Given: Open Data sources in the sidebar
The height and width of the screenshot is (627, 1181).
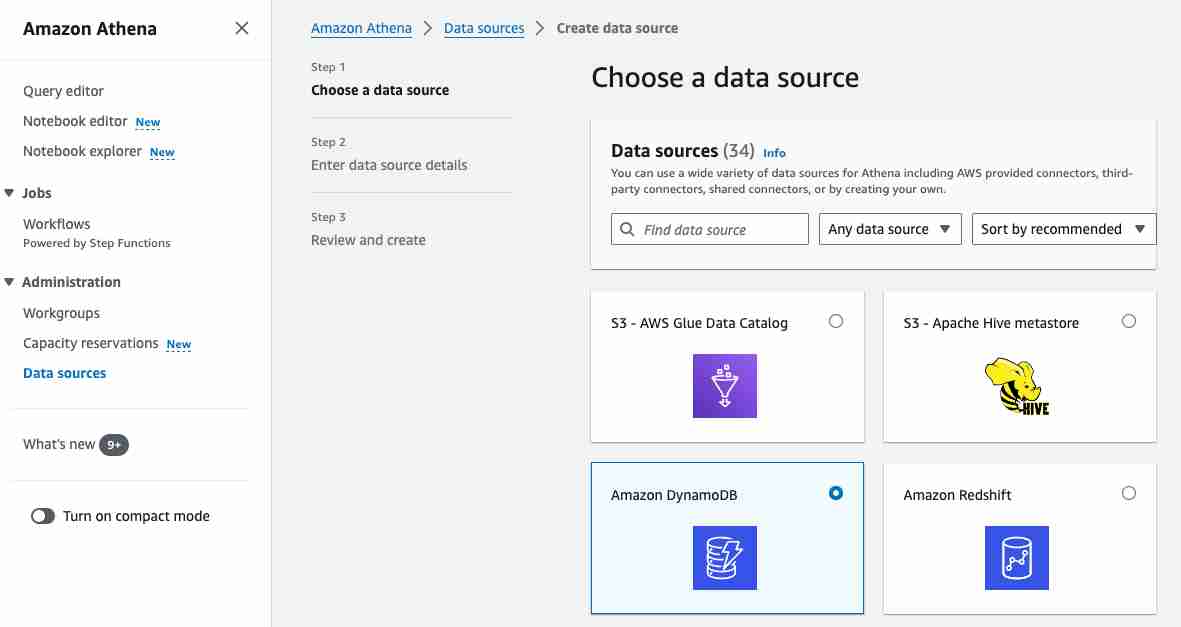Looking at the screenshot, I should (x=65, y=373).
